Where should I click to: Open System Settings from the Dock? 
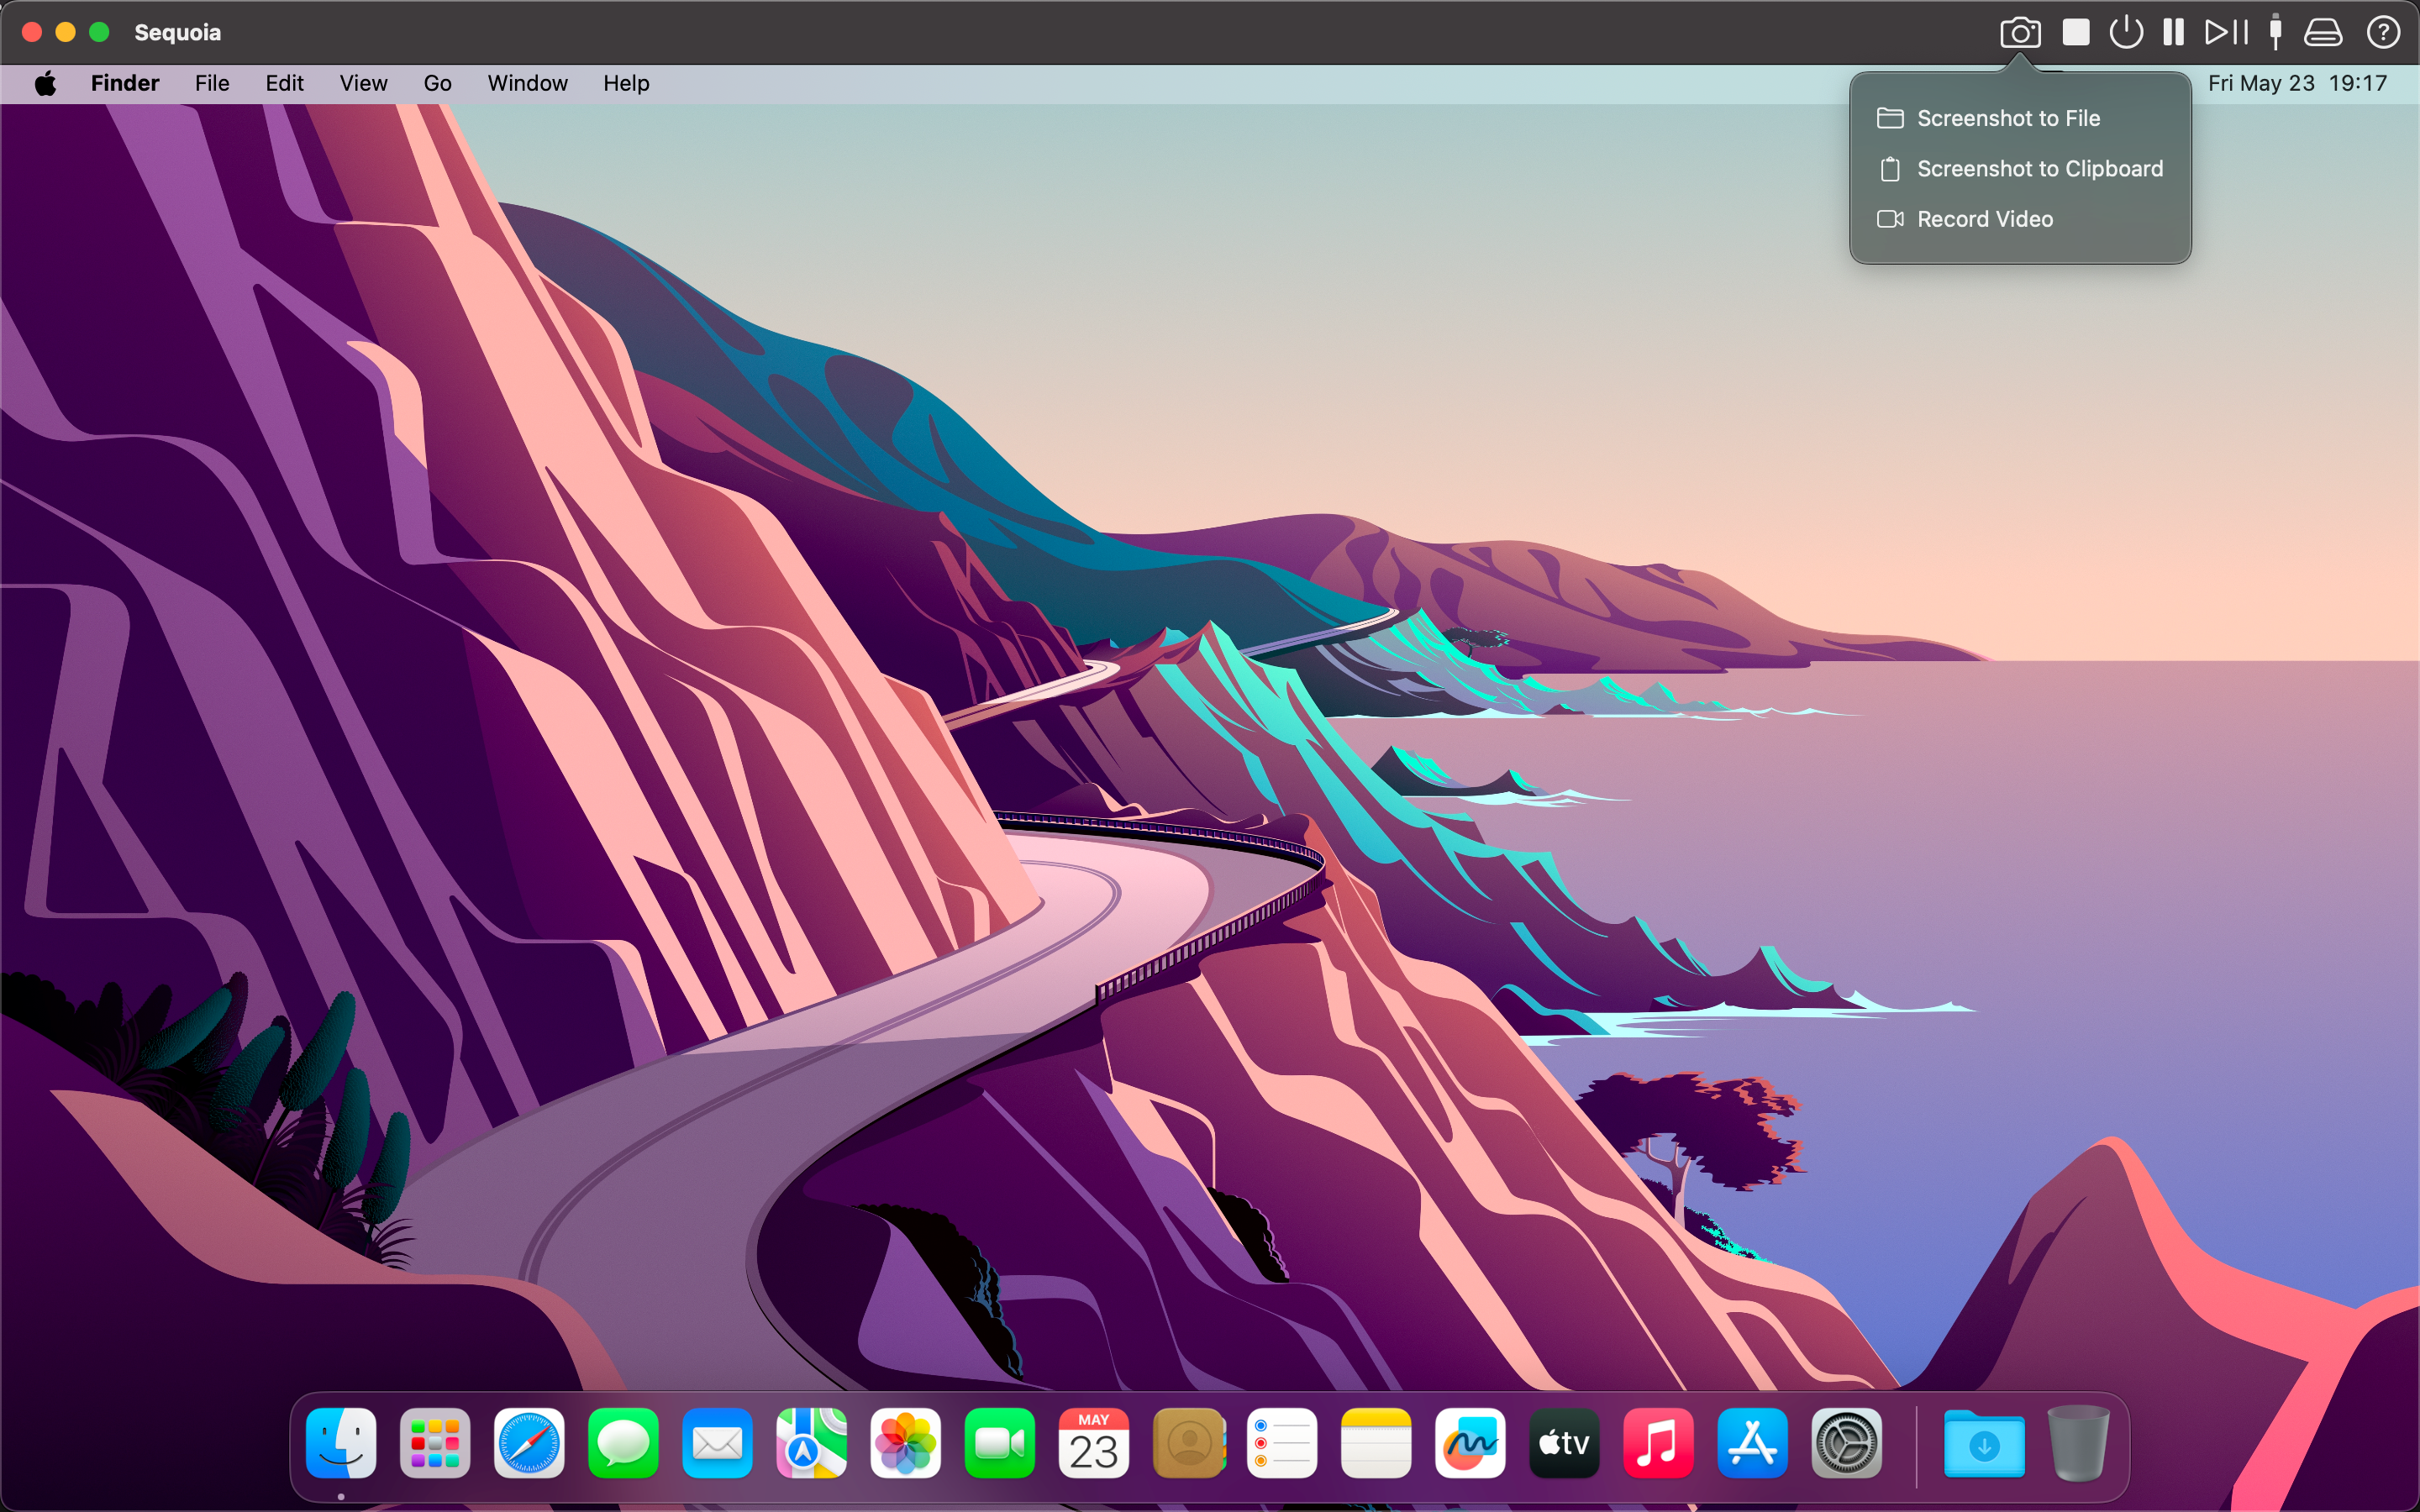1846,1443
